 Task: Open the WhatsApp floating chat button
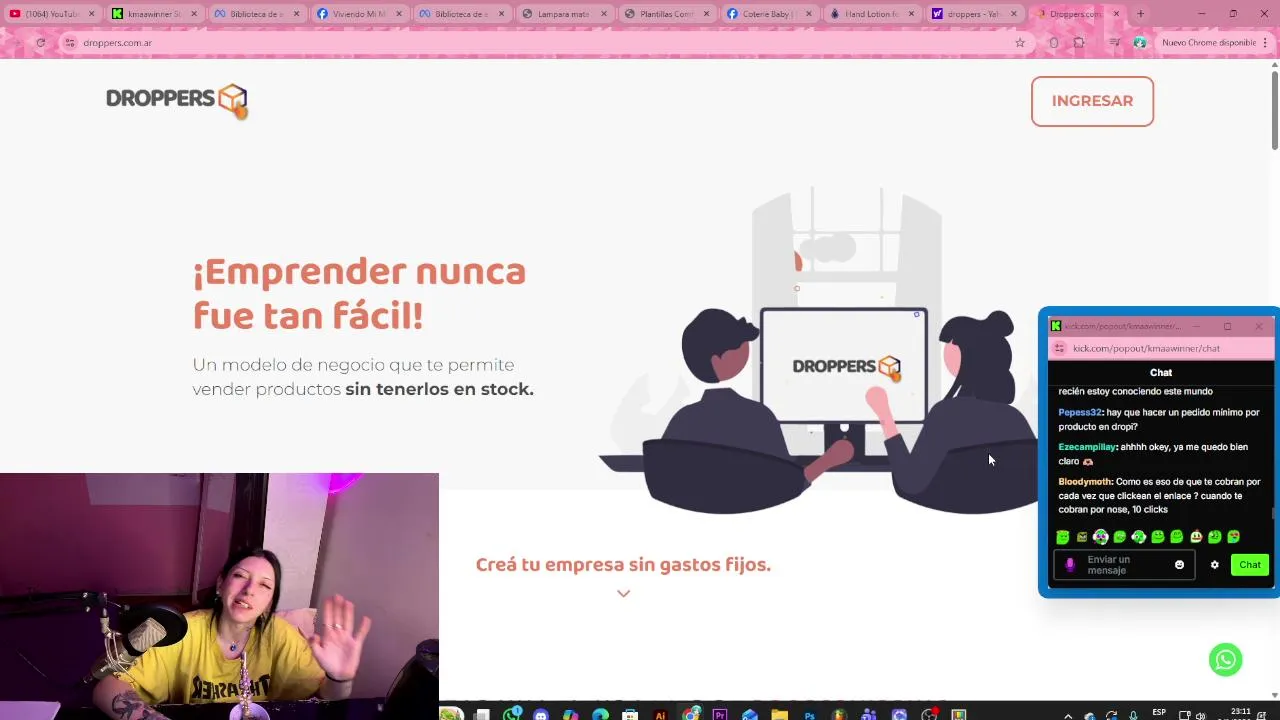1225,660
